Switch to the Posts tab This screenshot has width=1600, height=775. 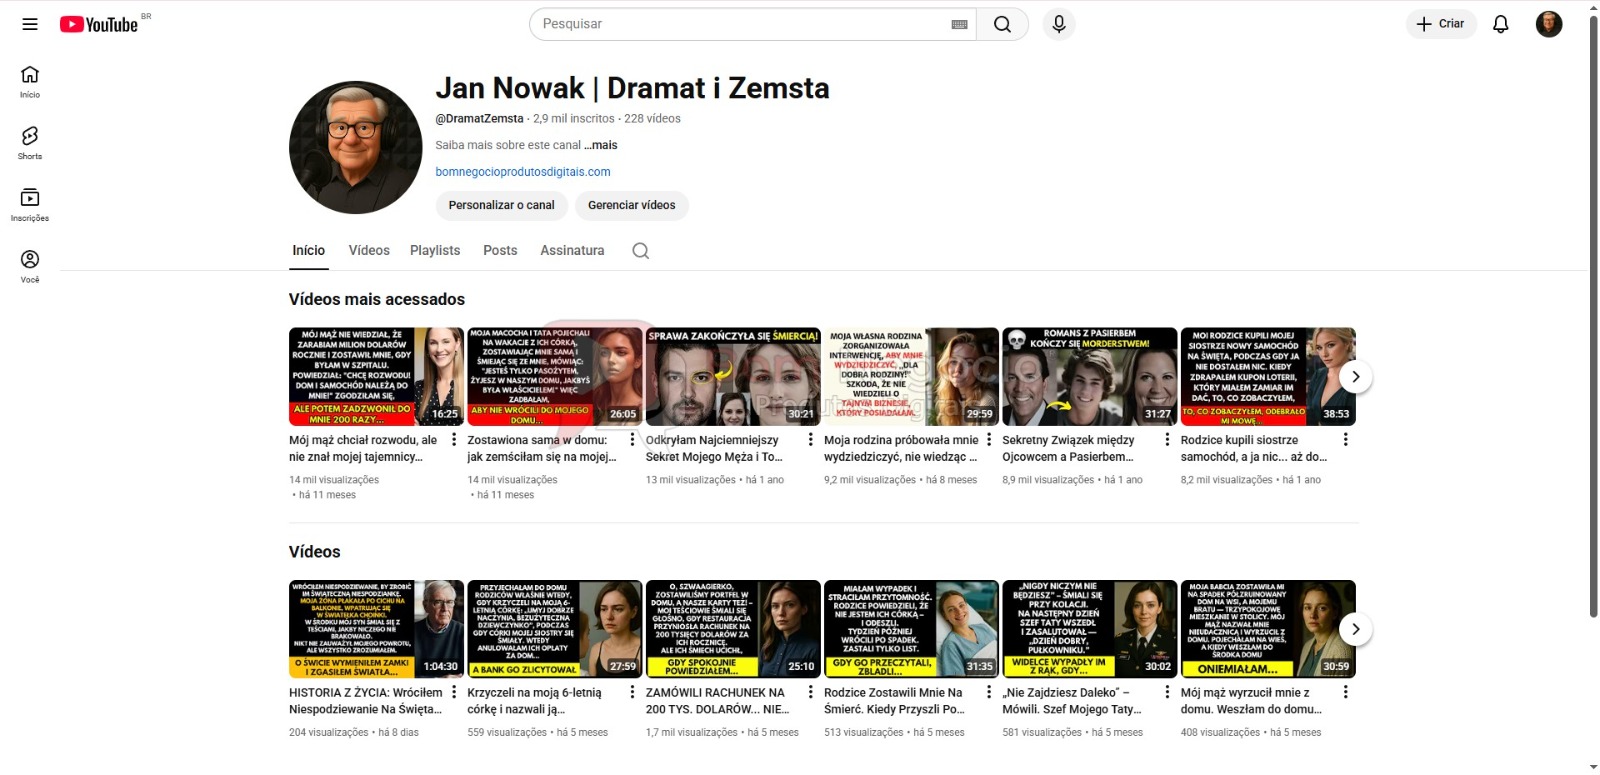pos(500,251)
